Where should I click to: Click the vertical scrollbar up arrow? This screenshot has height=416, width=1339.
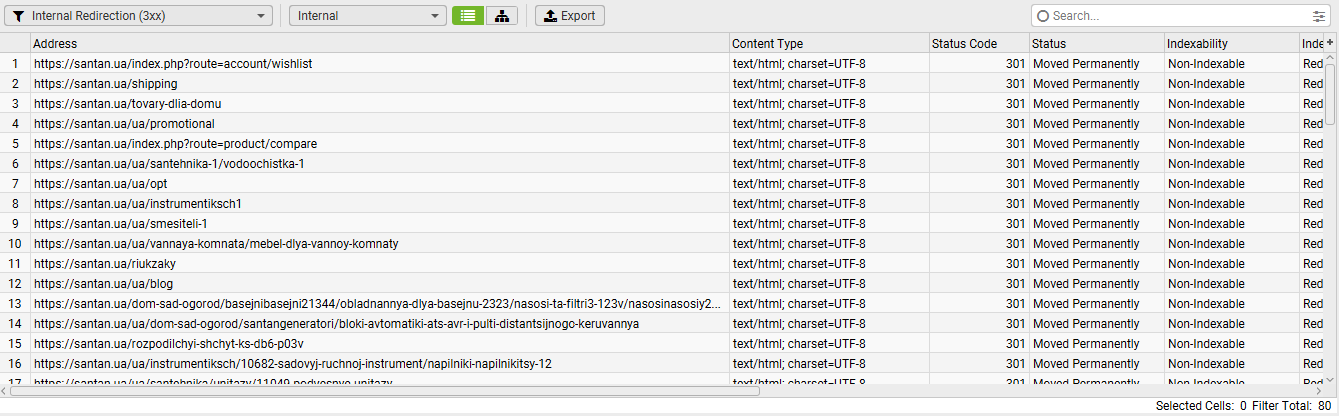click(x=1330, y=59)
